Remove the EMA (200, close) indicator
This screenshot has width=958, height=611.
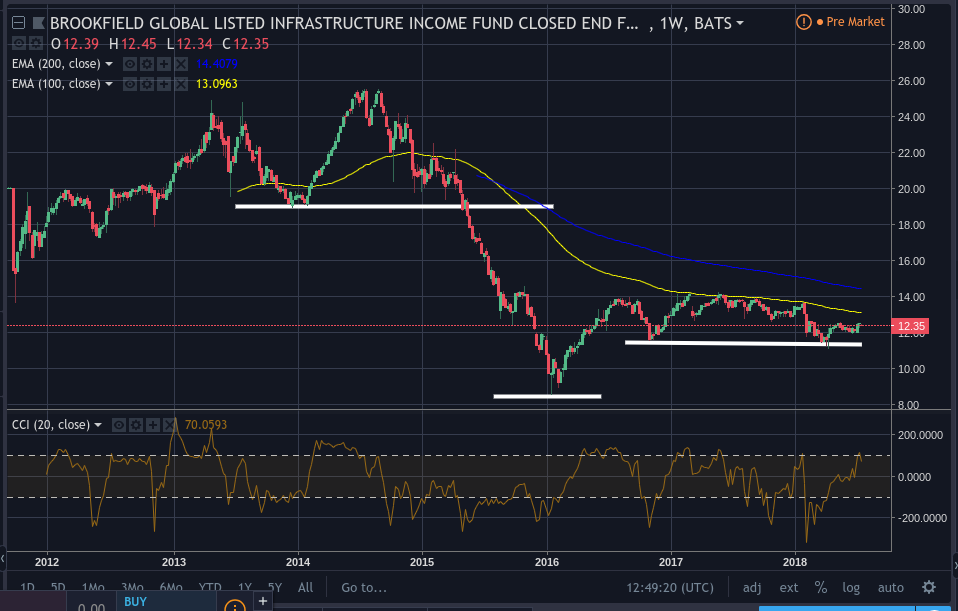coord(181,64)
